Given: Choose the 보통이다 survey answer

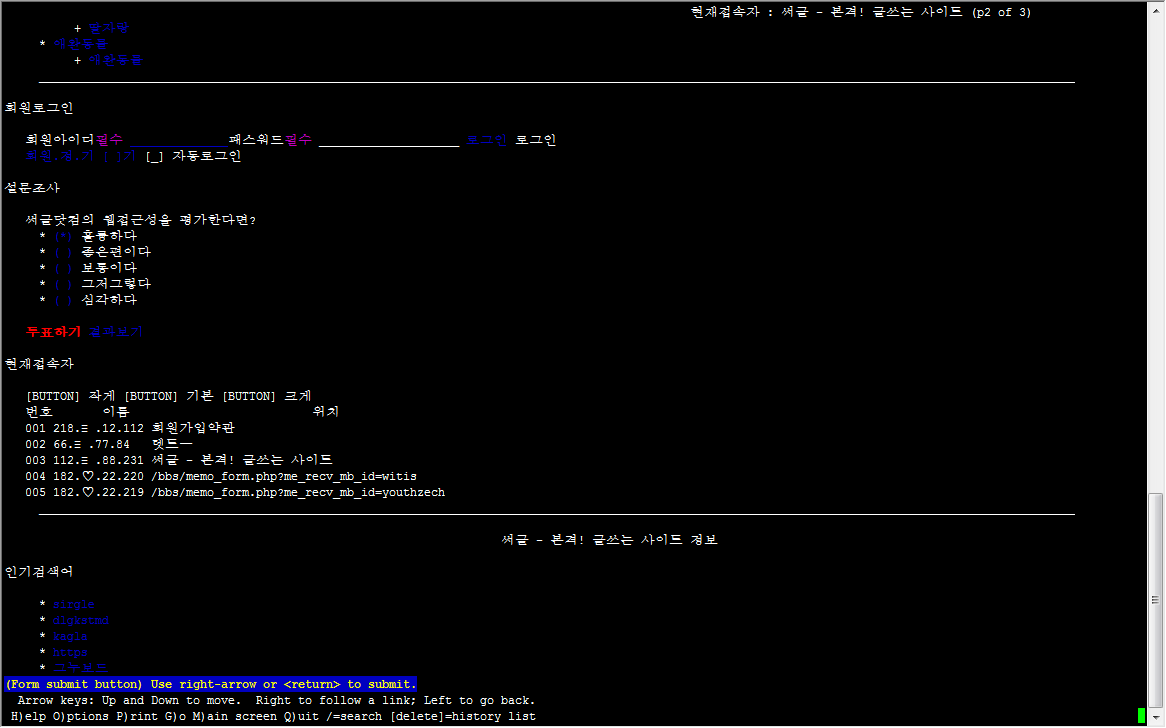Looking at the screenshot, I should (63, 268).
